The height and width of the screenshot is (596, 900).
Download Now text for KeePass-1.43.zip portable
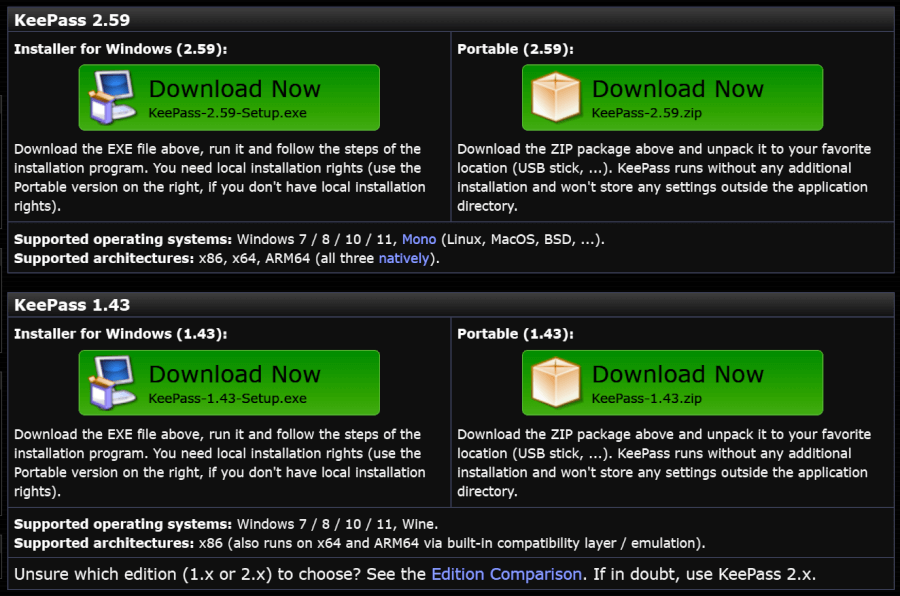pyautogui.click(x=678, y=374)
